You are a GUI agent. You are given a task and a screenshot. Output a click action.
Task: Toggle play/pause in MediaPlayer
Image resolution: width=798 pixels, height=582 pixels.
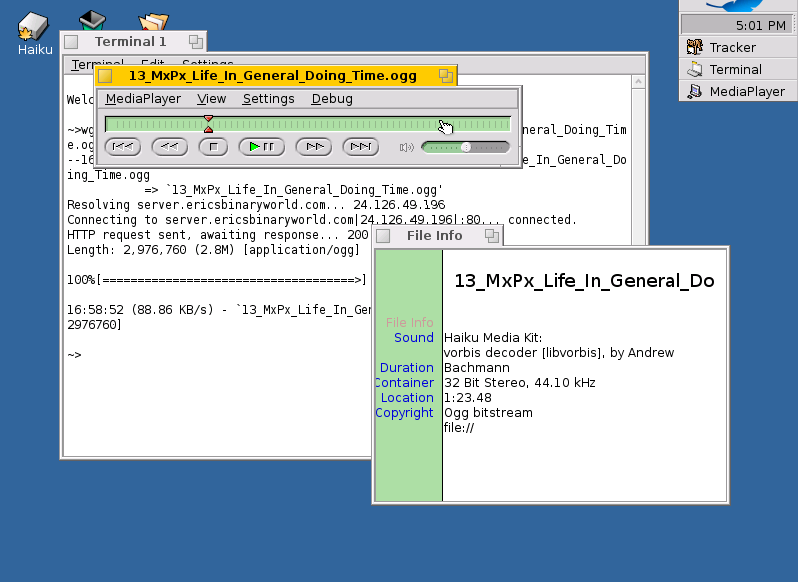coord(262,147)
